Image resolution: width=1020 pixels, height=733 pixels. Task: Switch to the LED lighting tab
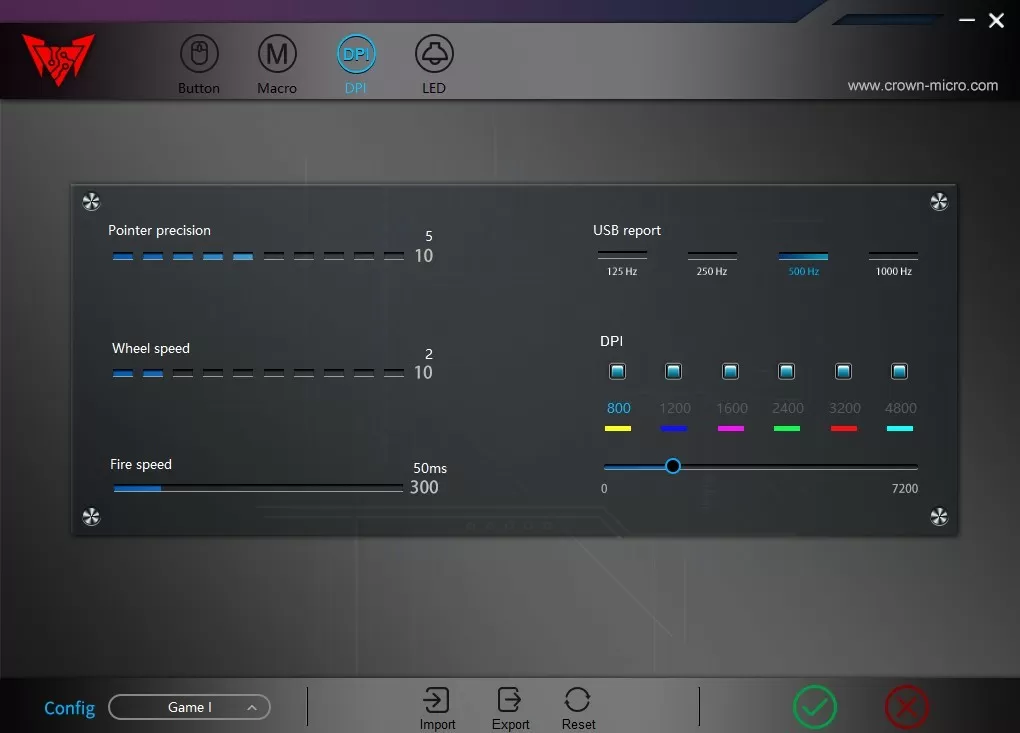pos(434,53)
